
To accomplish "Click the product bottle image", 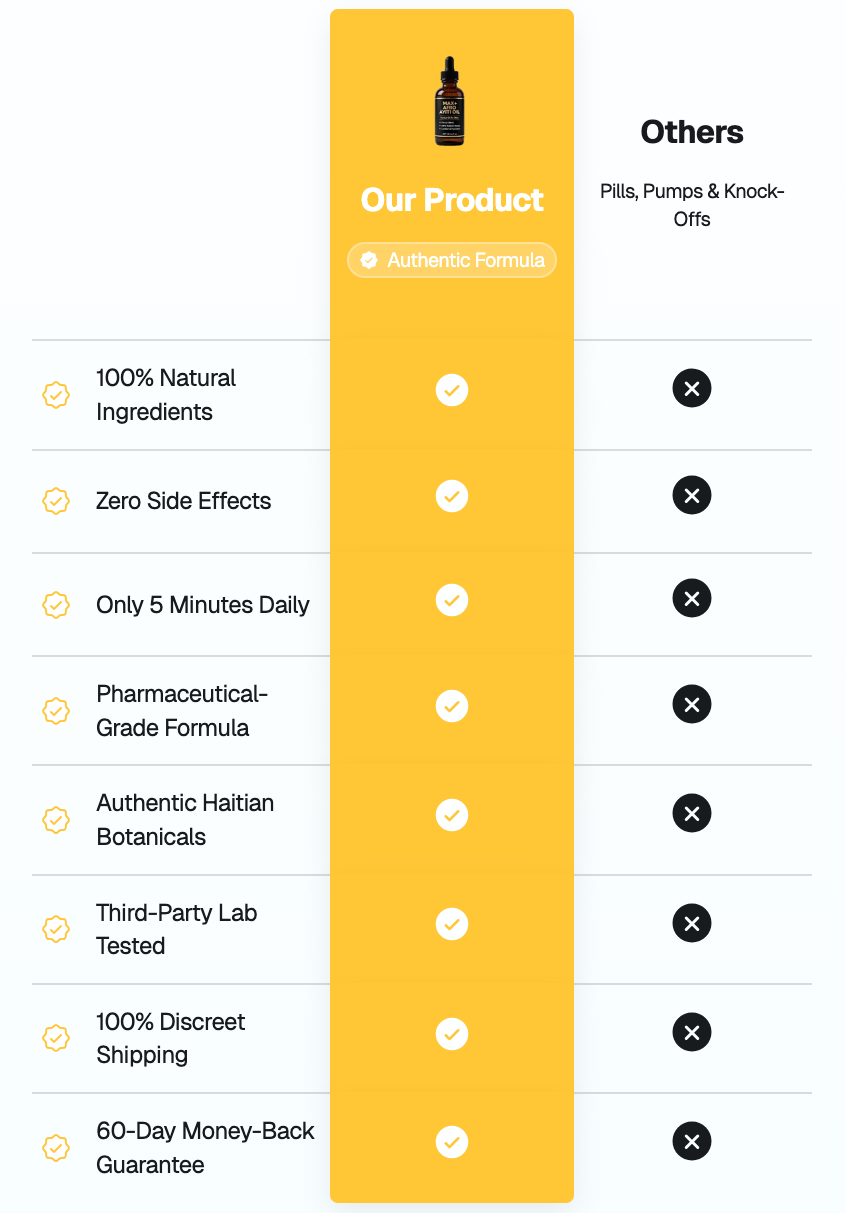I will click(450, 102).
